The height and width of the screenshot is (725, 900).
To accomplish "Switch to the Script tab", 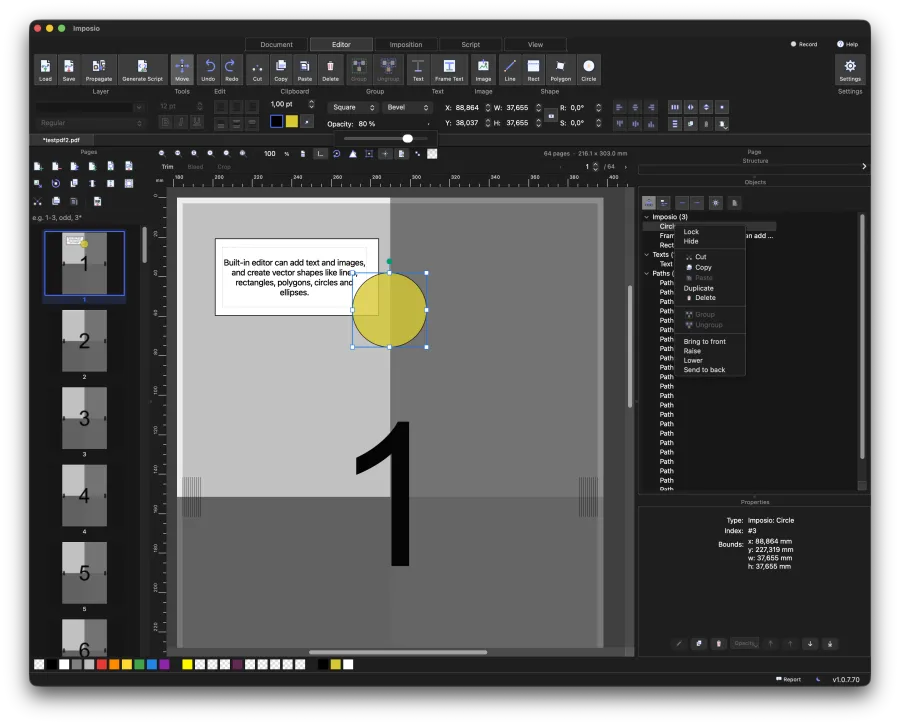I will pos(471,44).
